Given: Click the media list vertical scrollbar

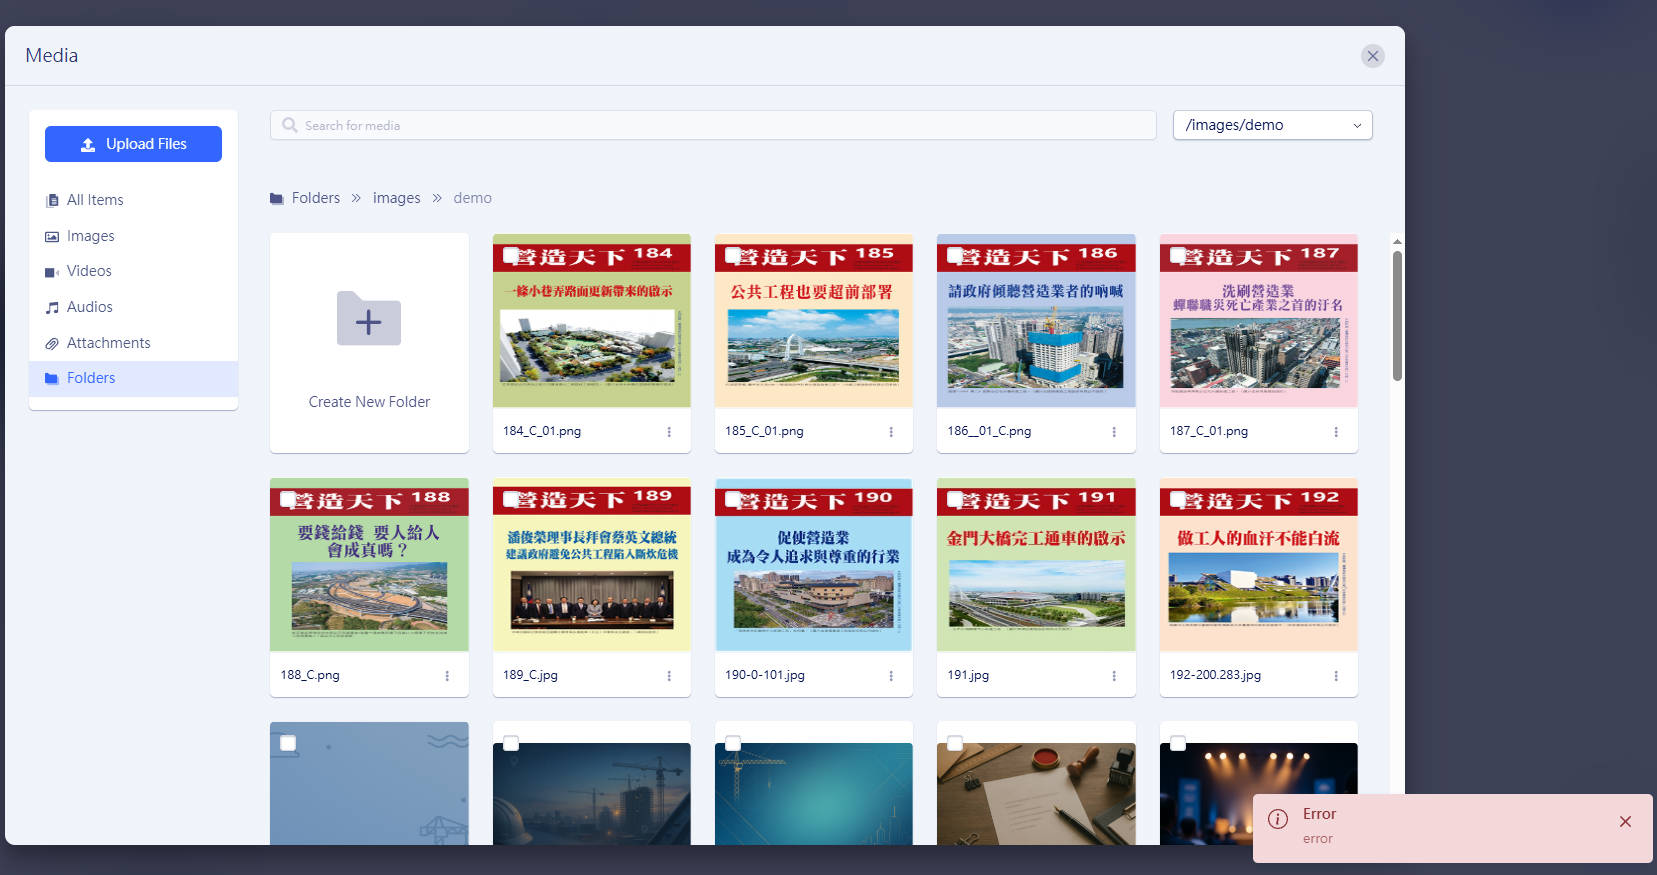Looking at the screenshot, I should pos(1397,315).
